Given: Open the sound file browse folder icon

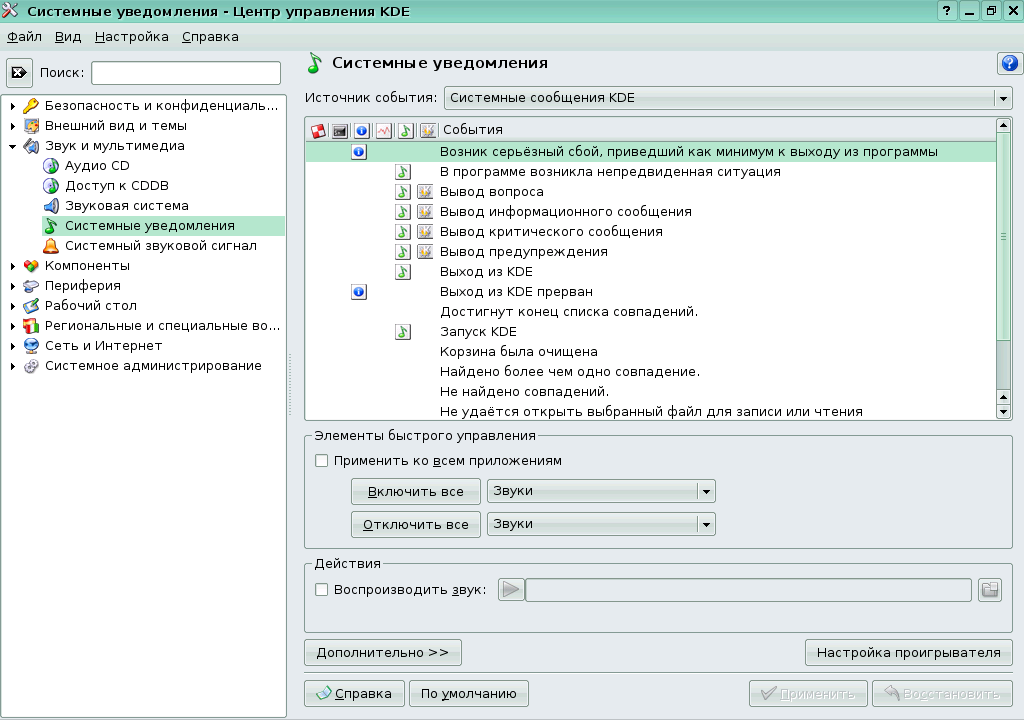Looking at the screenshot, I should (x=990, y=590).
